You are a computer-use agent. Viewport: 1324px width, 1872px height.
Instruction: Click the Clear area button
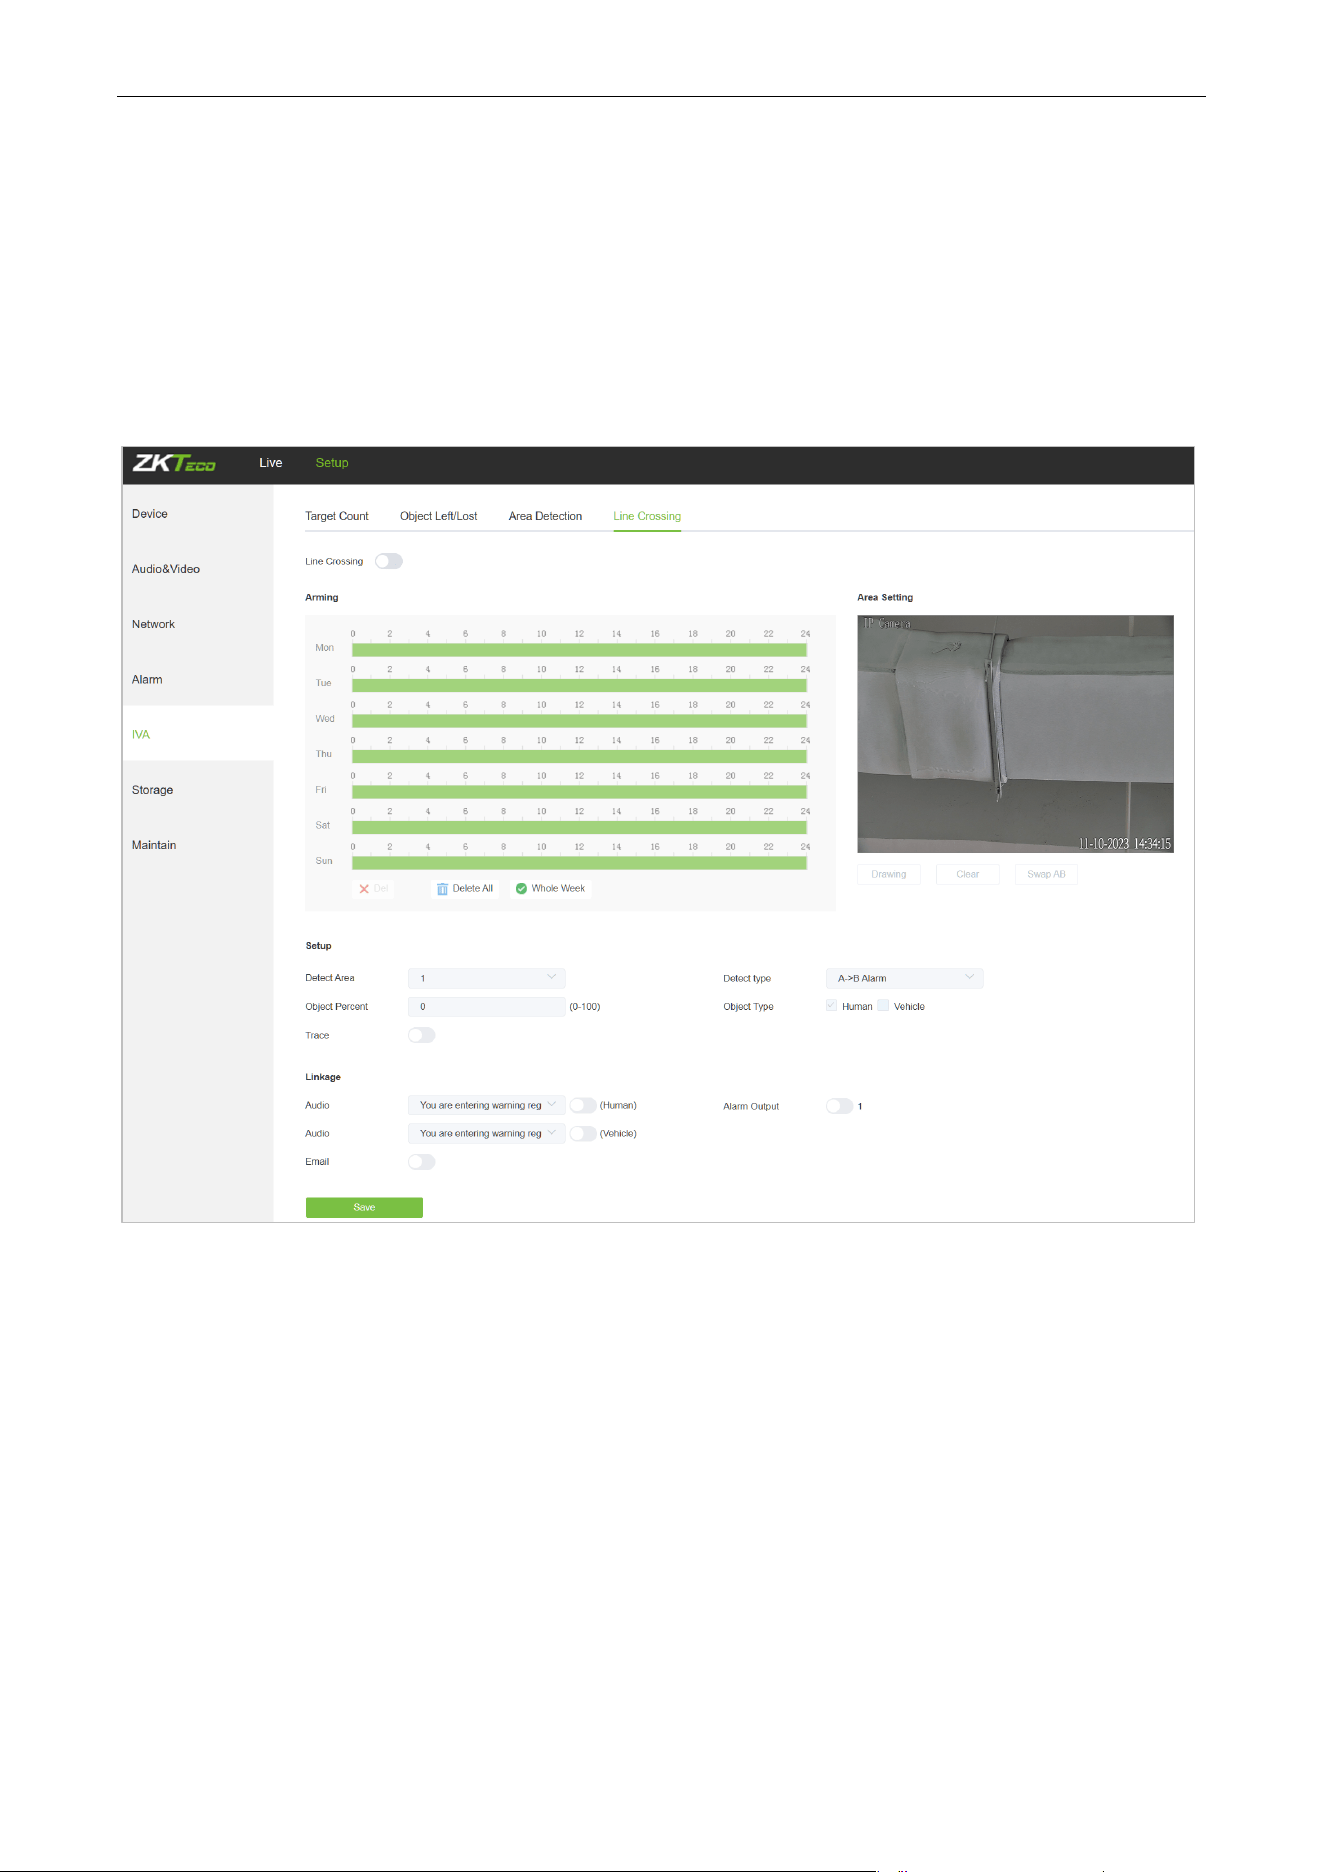(x=968, y=874)
